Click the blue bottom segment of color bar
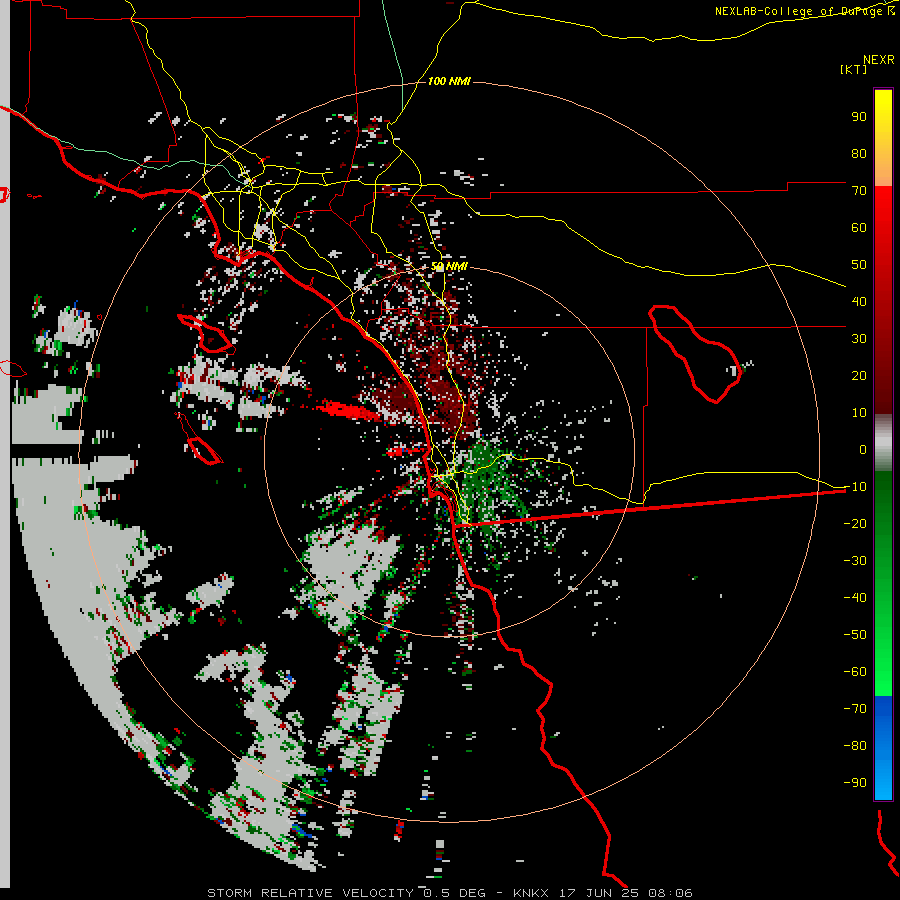The height and width of the screenshot is (900, 900). coord(883,747)
